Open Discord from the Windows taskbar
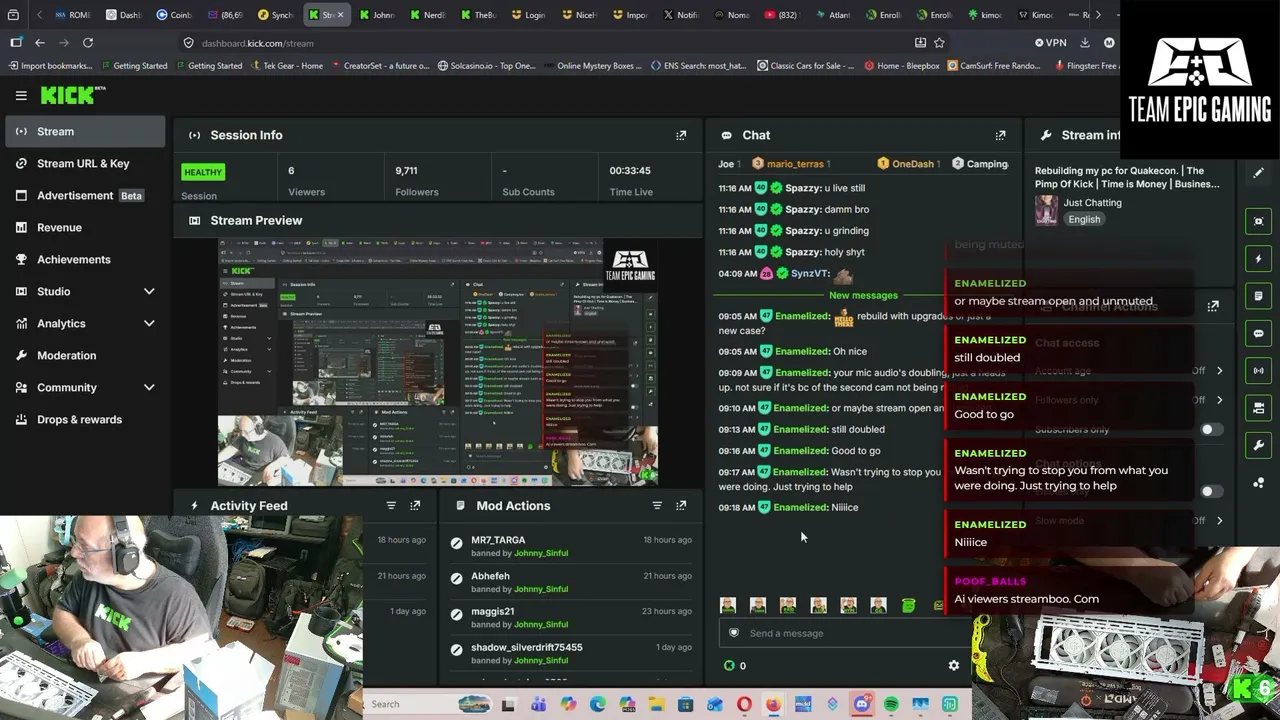The height and width of the screenshot is (720, 1280). click(x=862, y=704)
